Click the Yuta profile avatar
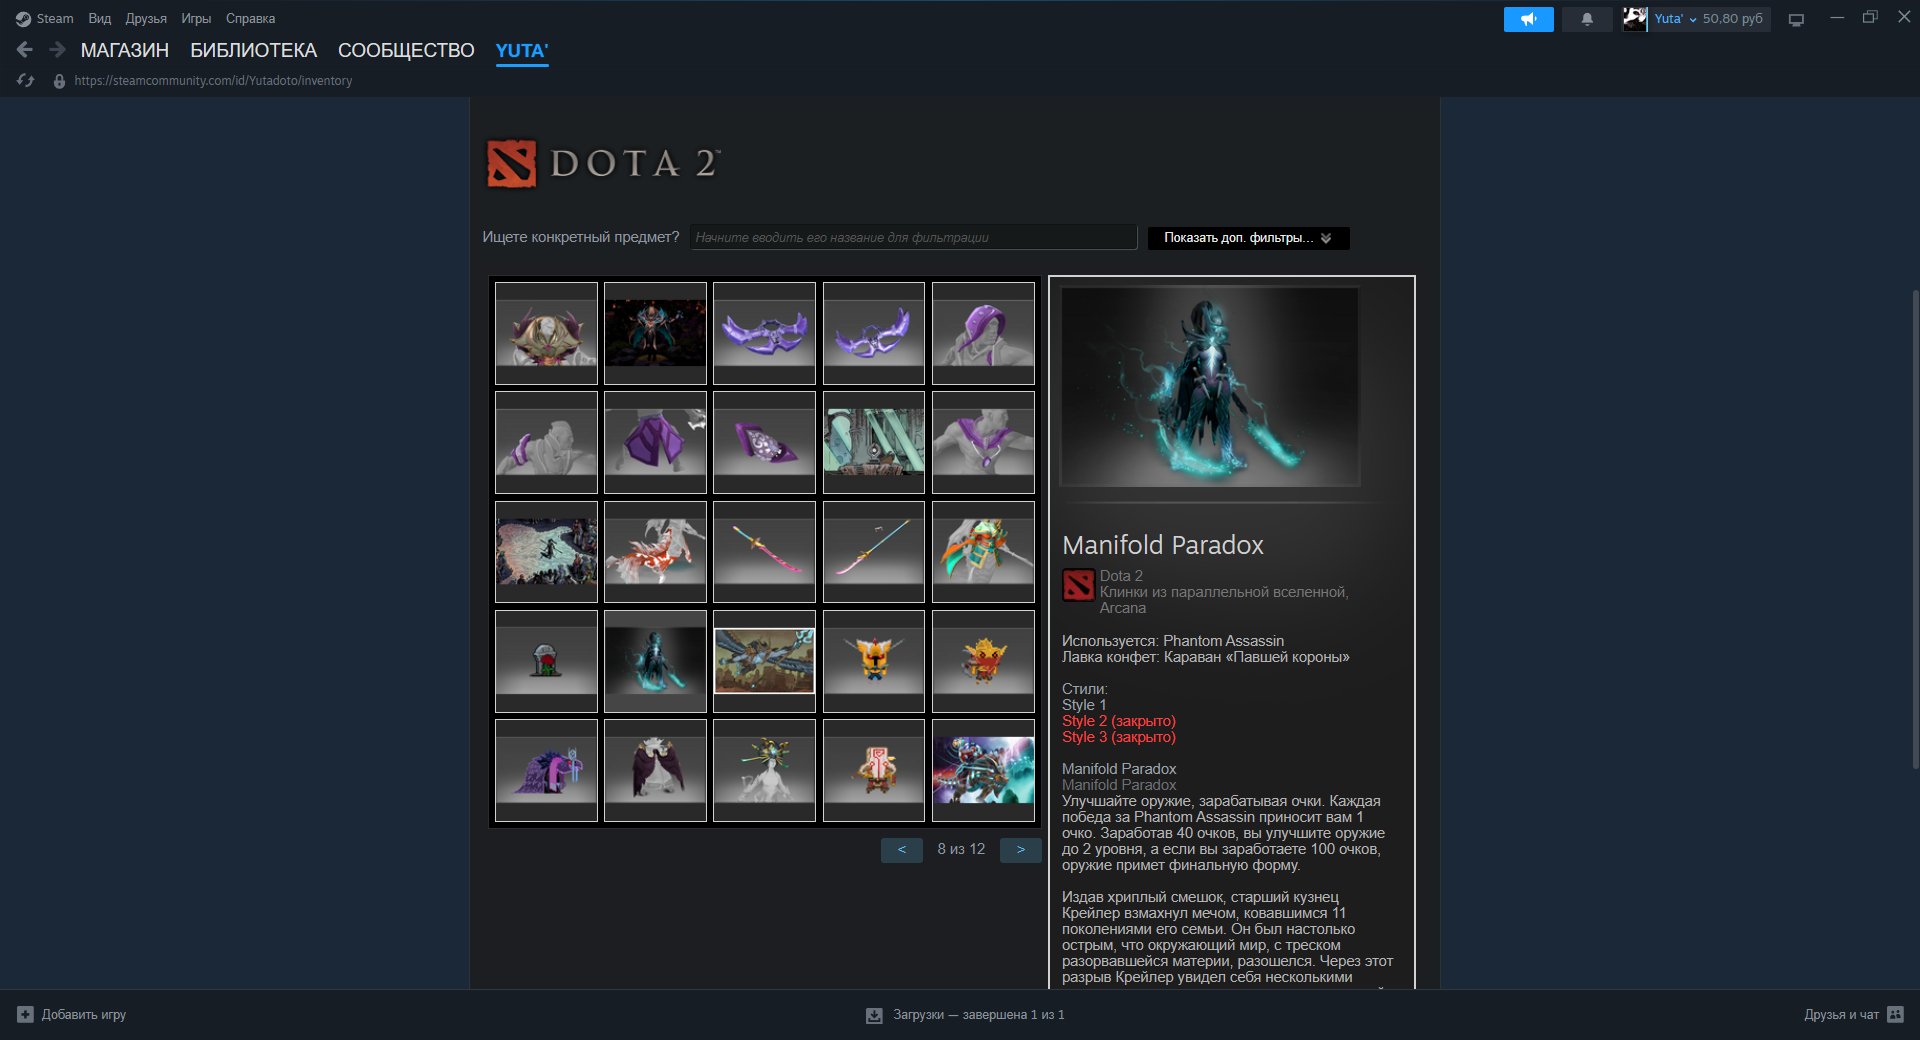This screenshot has height=1040, width=1920. [1635, 19]
